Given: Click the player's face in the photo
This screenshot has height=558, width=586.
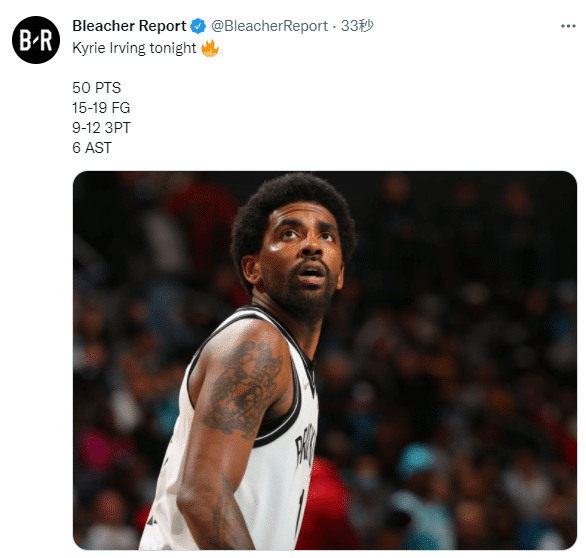Looking at the screenshot, I should (303, 258).
